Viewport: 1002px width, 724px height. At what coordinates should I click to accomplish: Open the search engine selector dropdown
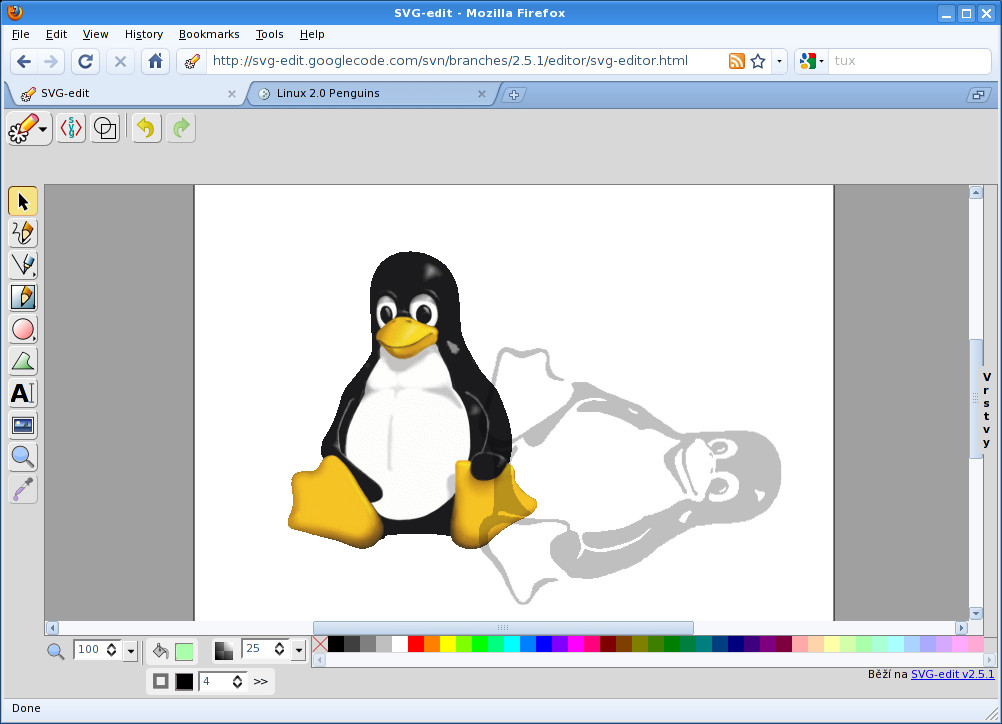[812, 61]
